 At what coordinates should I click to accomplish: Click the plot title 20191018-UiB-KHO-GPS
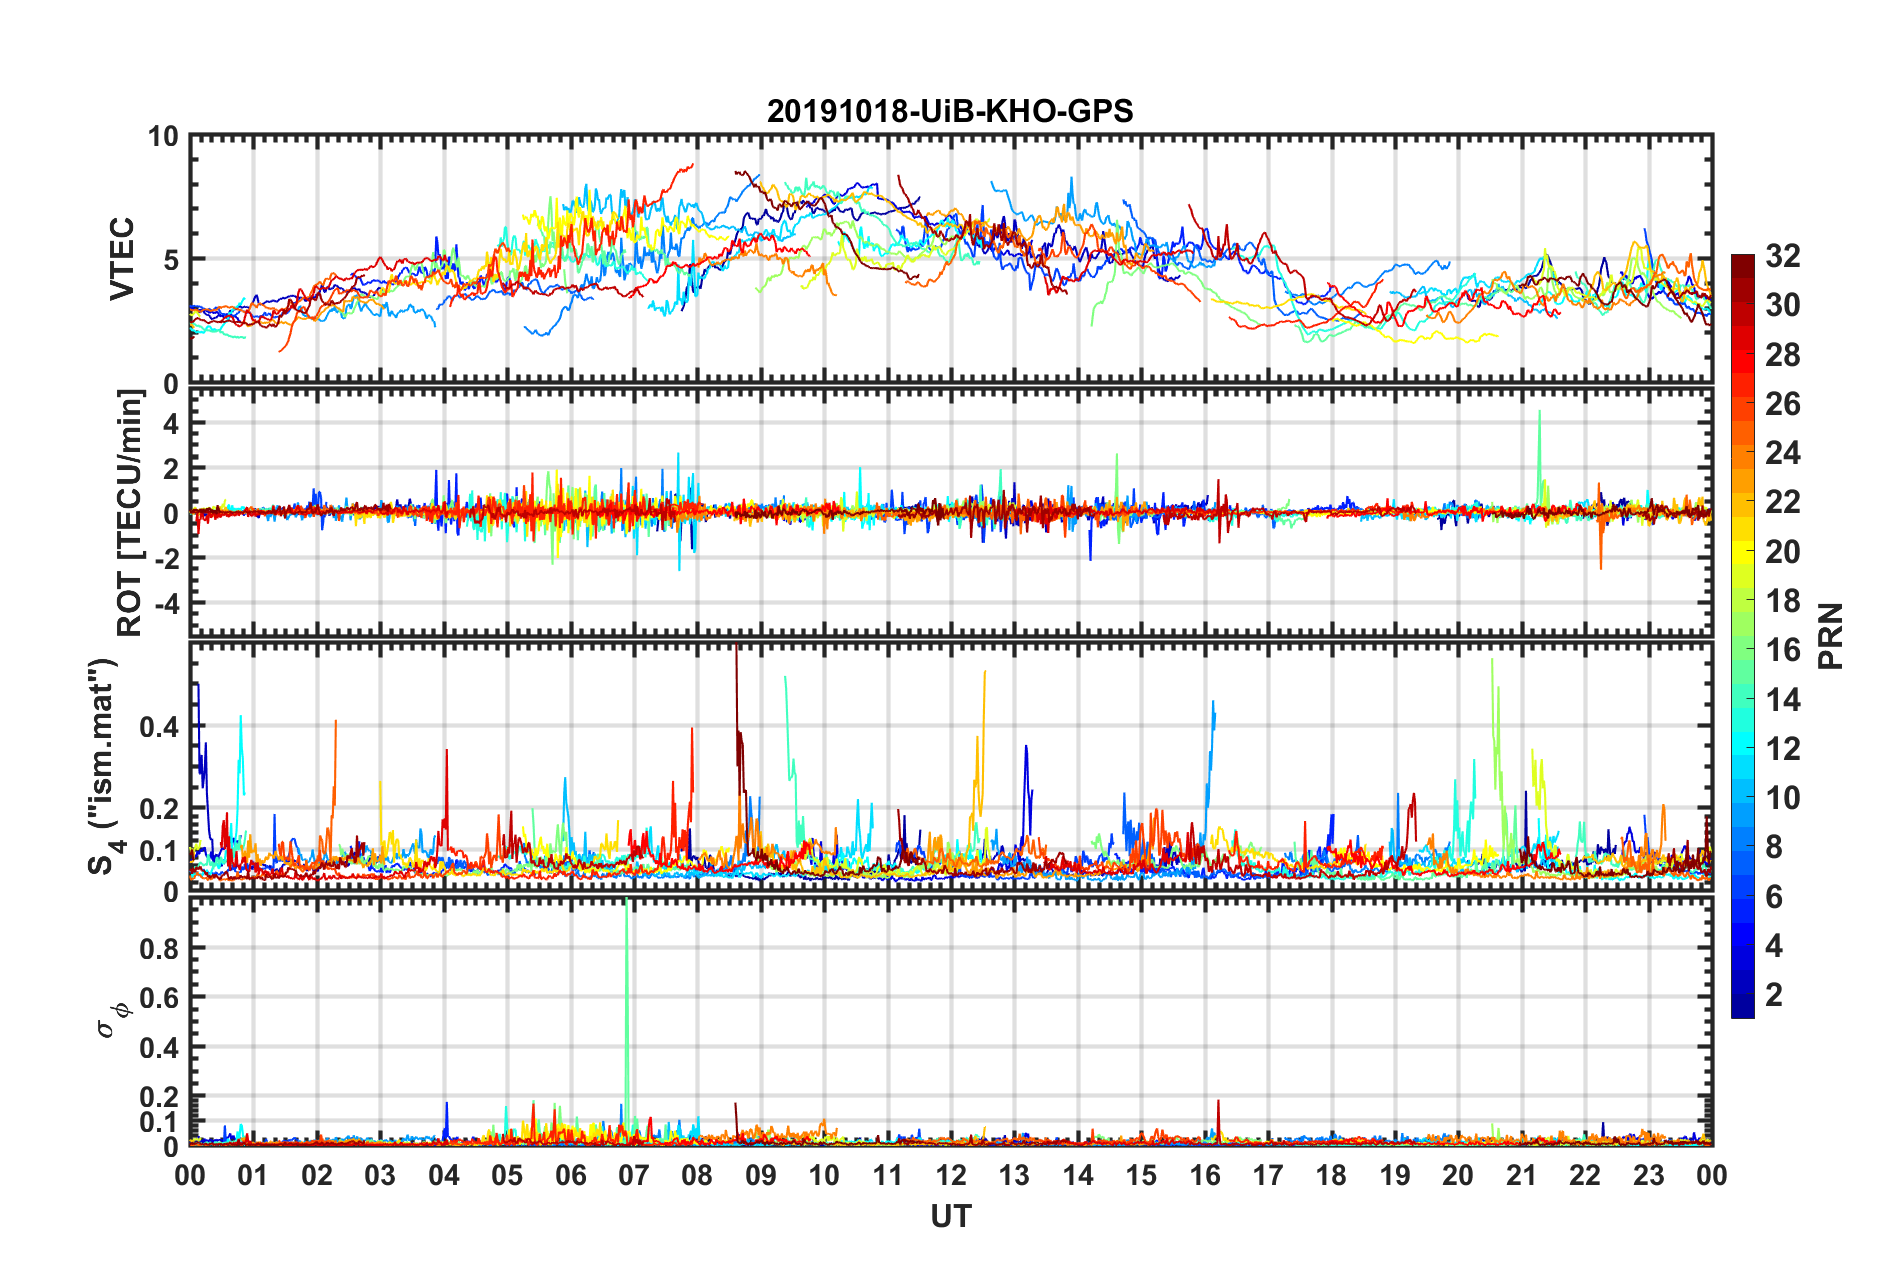(950, 111)
